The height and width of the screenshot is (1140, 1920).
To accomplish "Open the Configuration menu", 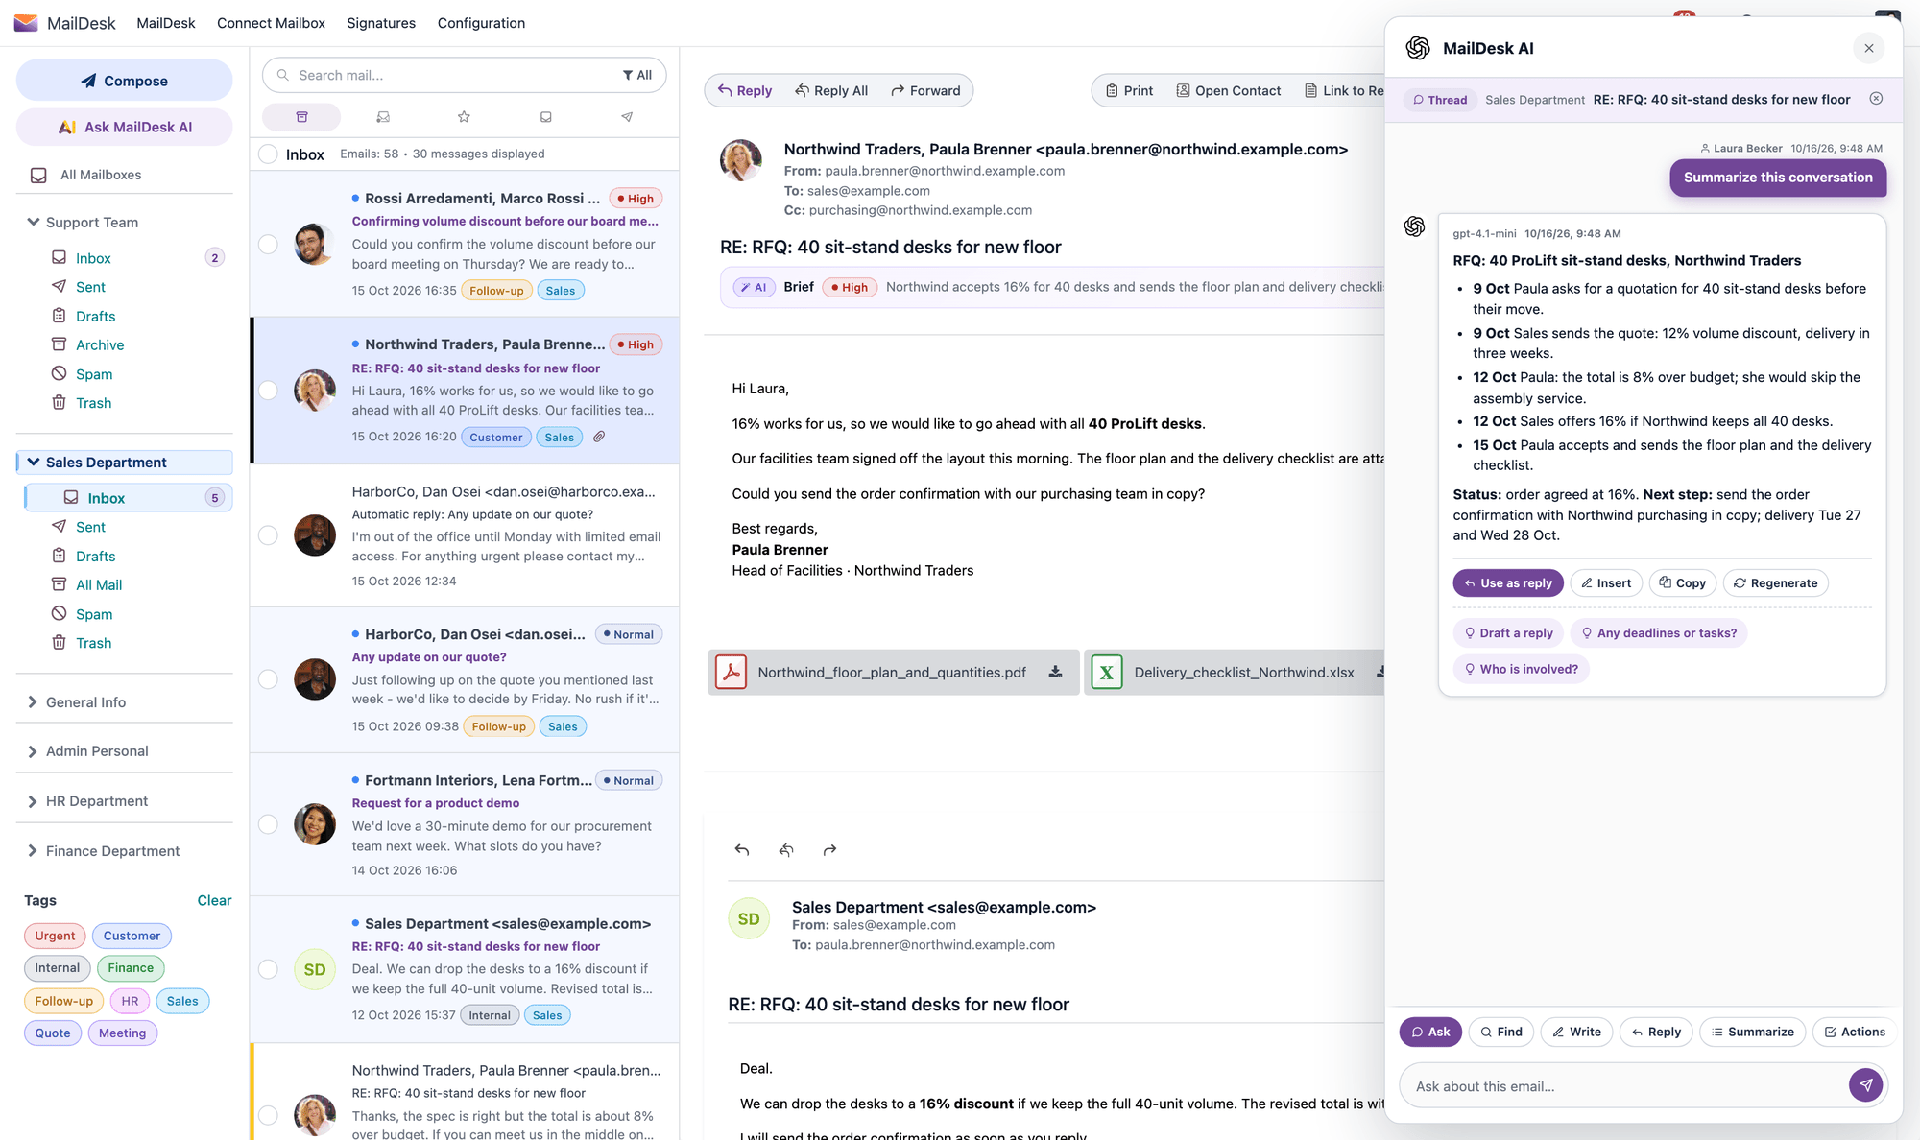I will coord(481,23).
